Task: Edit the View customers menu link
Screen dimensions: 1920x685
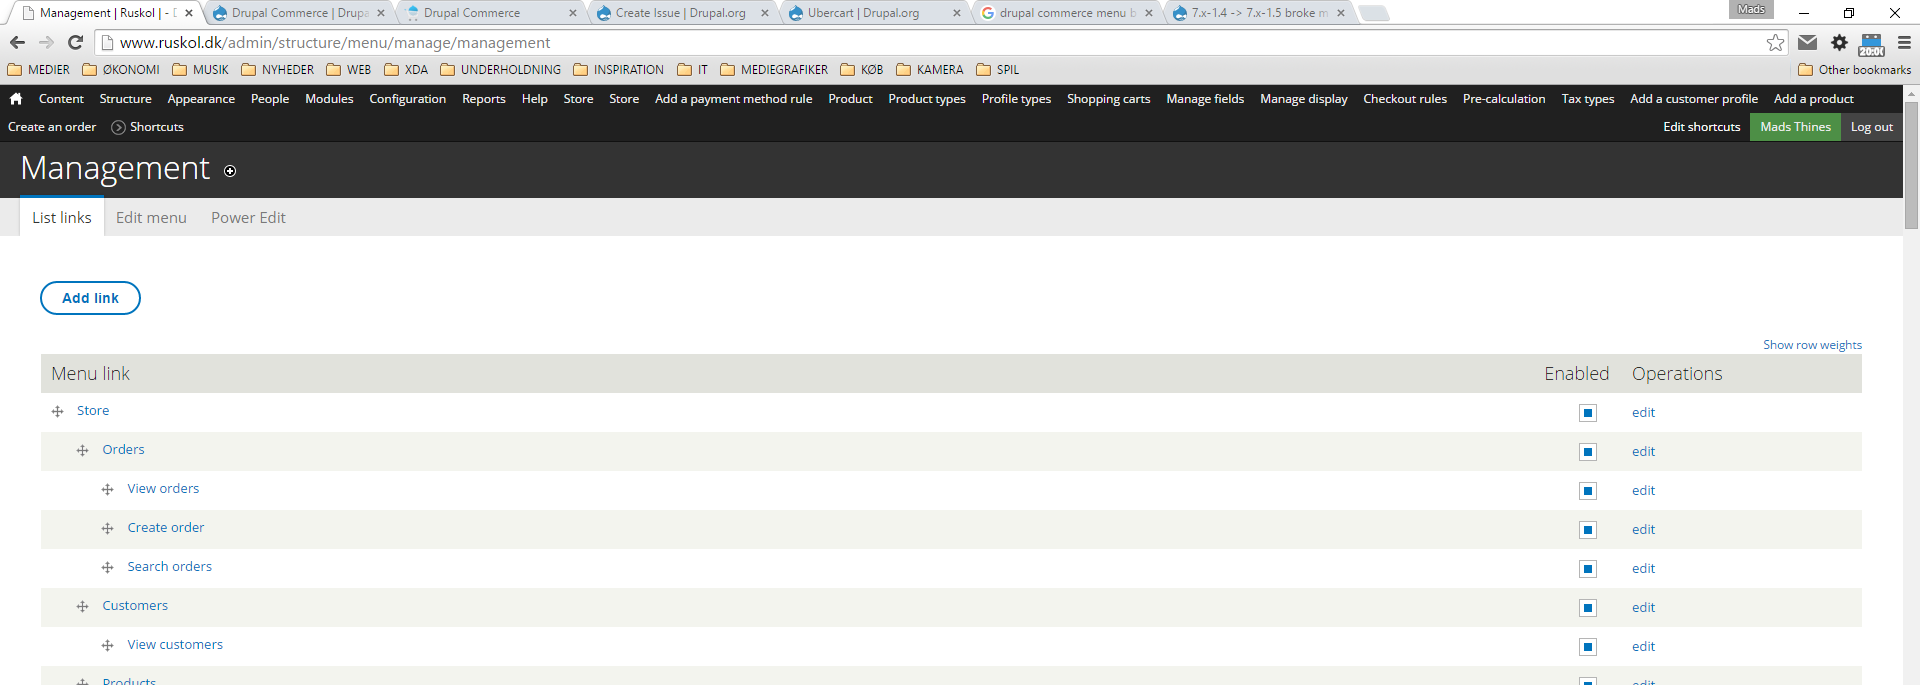Action: (x=1643, y=647)
